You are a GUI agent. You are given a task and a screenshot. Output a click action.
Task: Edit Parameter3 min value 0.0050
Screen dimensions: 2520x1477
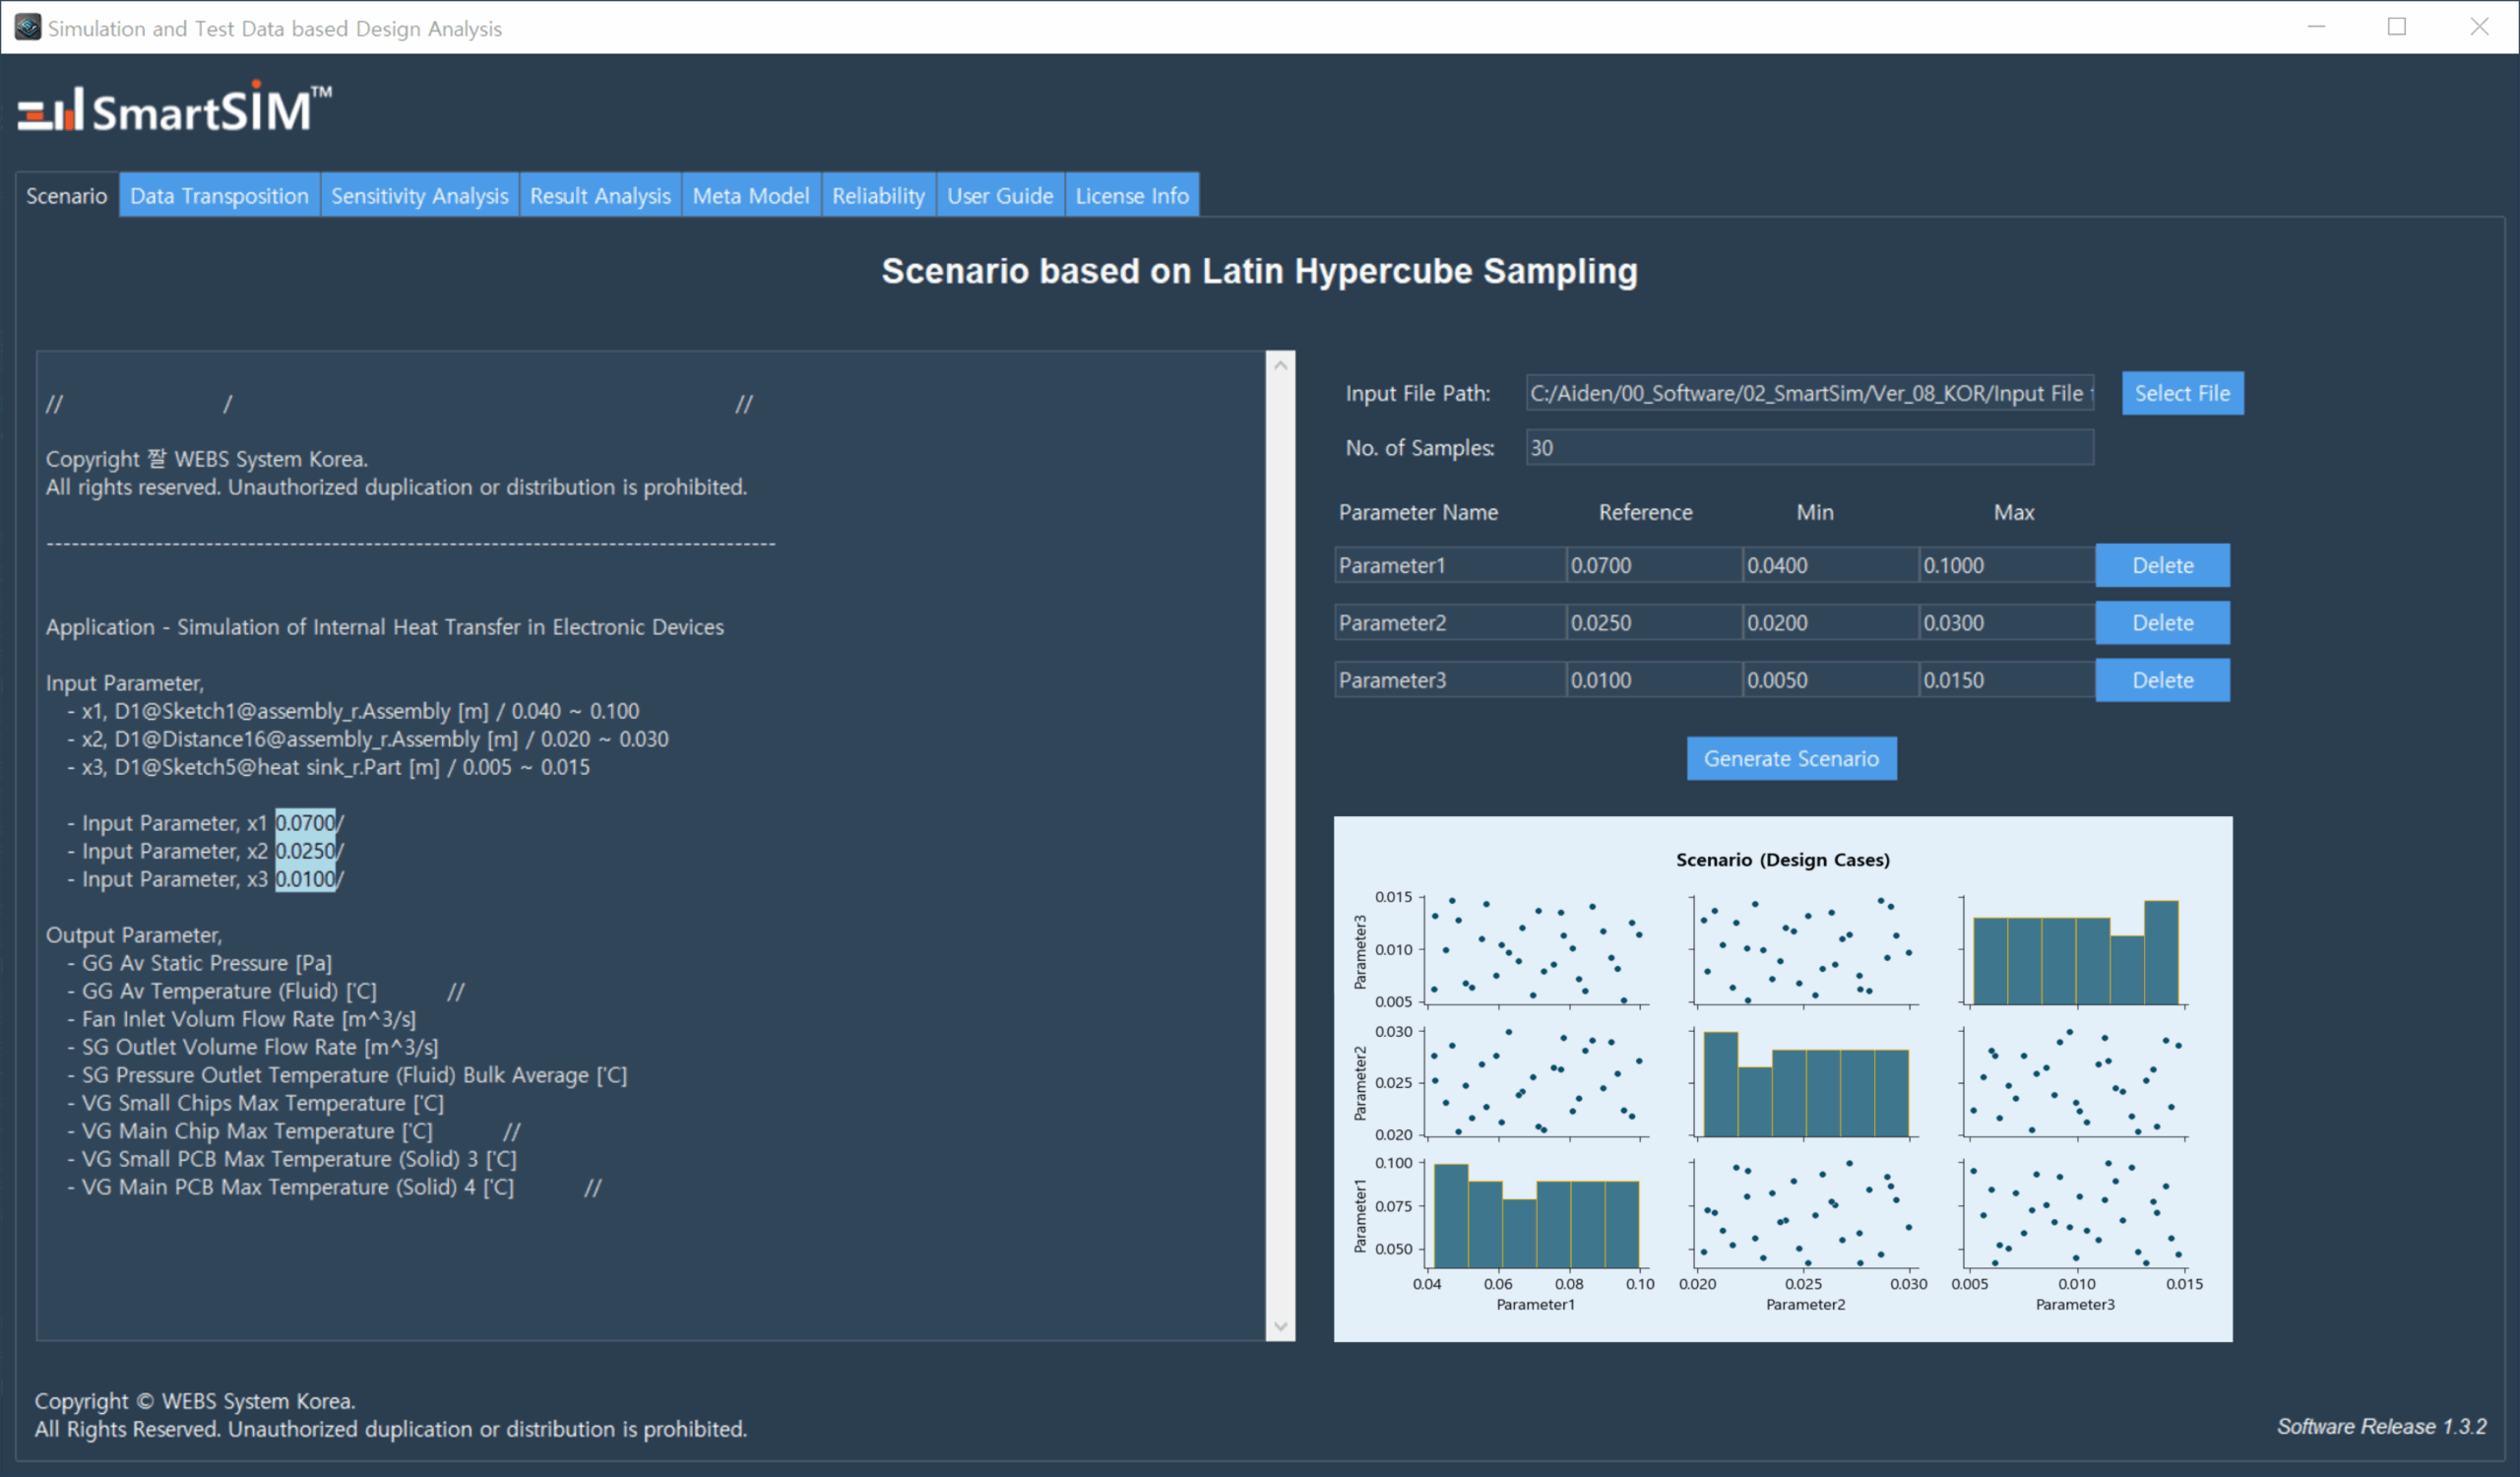click(x=1830, y=679)
